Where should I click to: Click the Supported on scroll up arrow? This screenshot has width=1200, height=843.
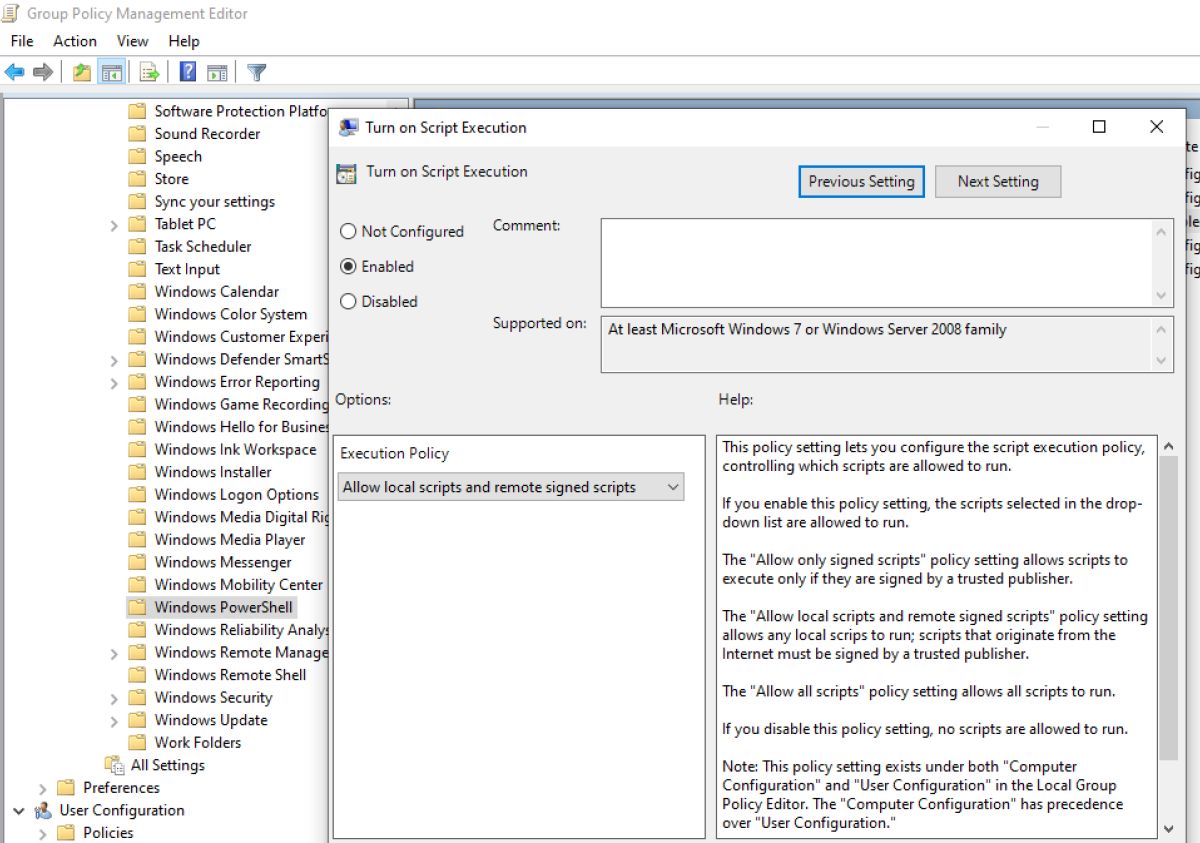coord(1162,329)
